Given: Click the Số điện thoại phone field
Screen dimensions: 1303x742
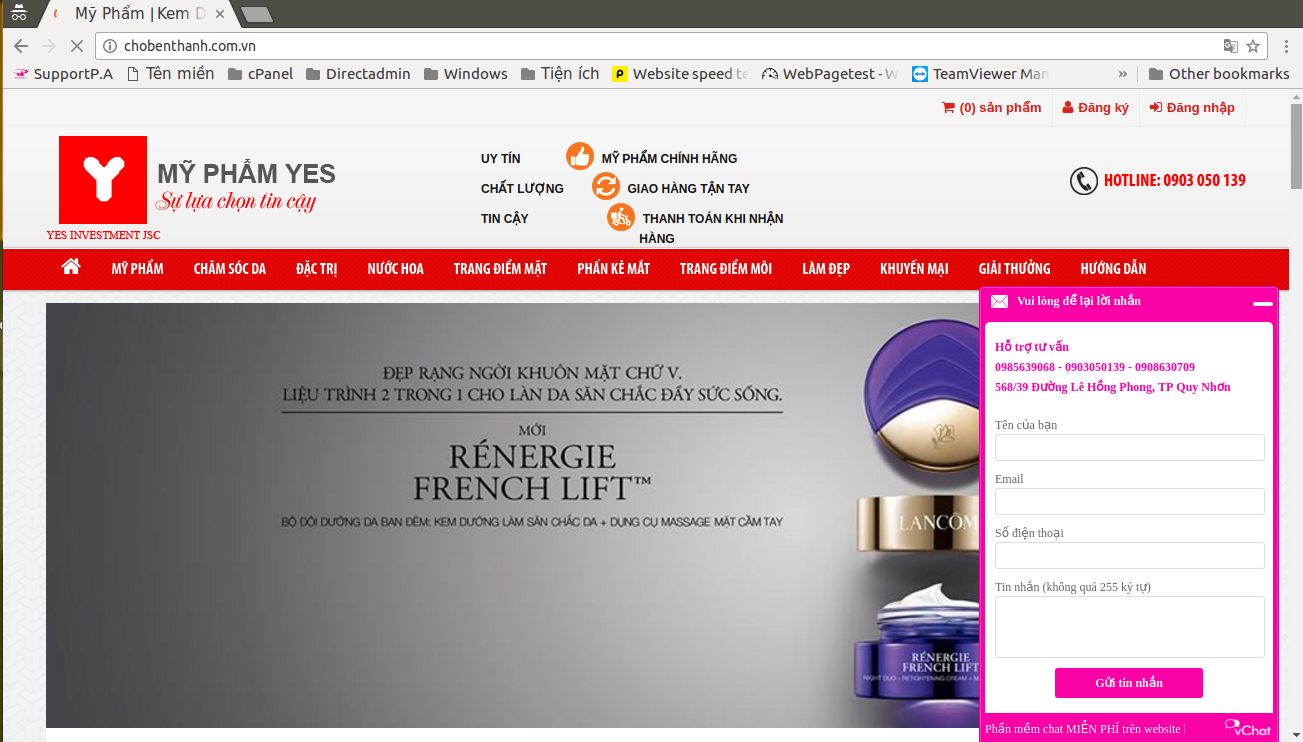Looking at the screenshot, I should pos(1130,555).
